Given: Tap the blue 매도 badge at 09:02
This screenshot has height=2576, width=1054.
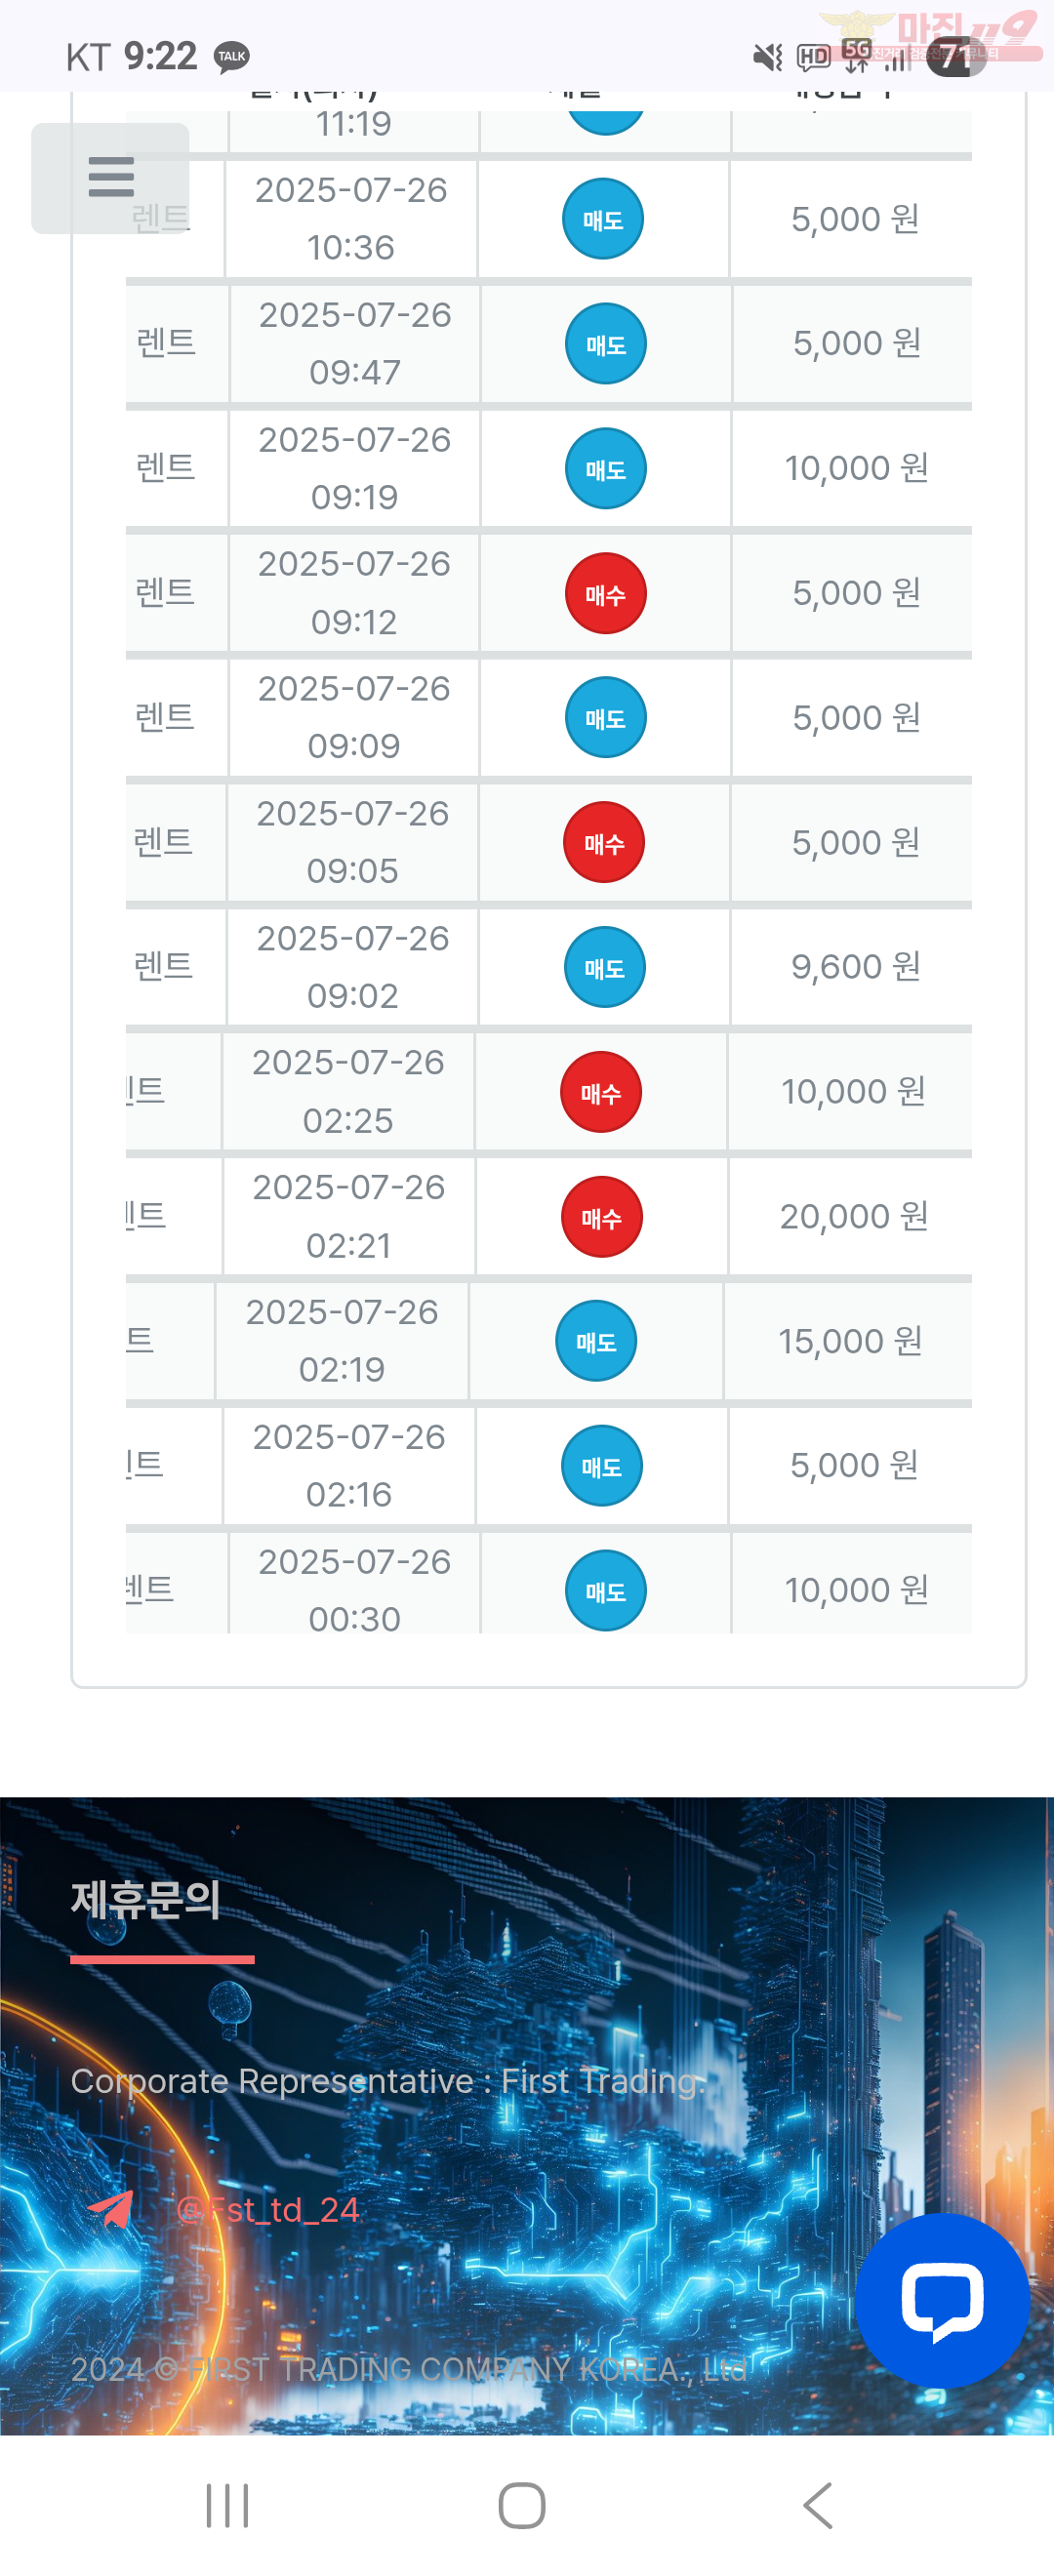Looking at the screenshot, I should coord(605,967).
